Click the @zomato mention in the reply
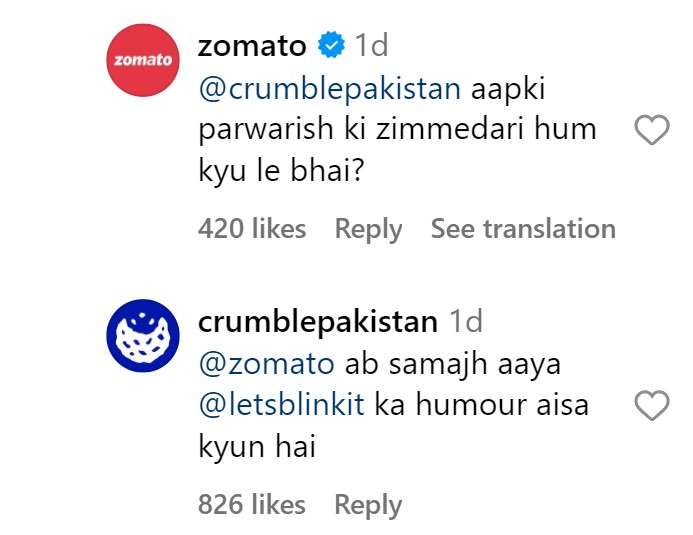693x535 pixels. click(x=267, y=365)
